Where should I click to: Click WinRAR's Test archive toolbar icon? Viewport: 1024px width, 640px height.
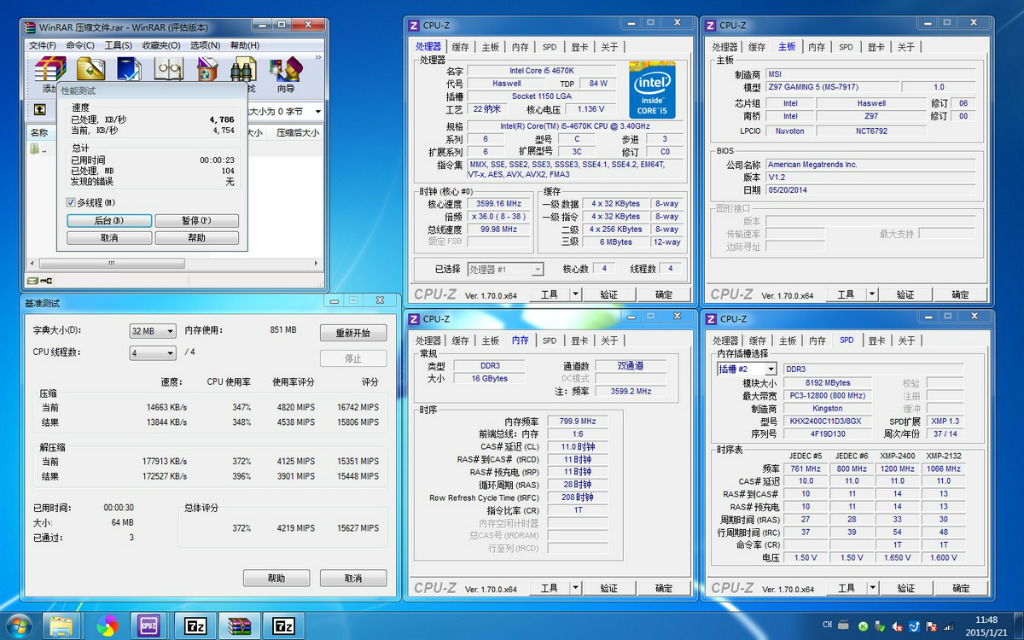tap(129, 69)
